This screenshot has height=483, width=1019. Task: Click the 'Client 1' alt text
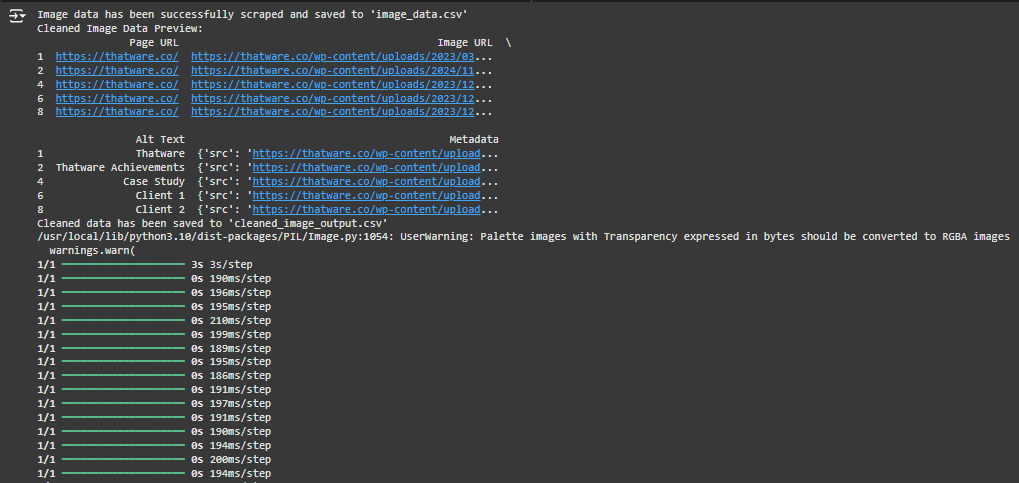(x=160, y=196)
